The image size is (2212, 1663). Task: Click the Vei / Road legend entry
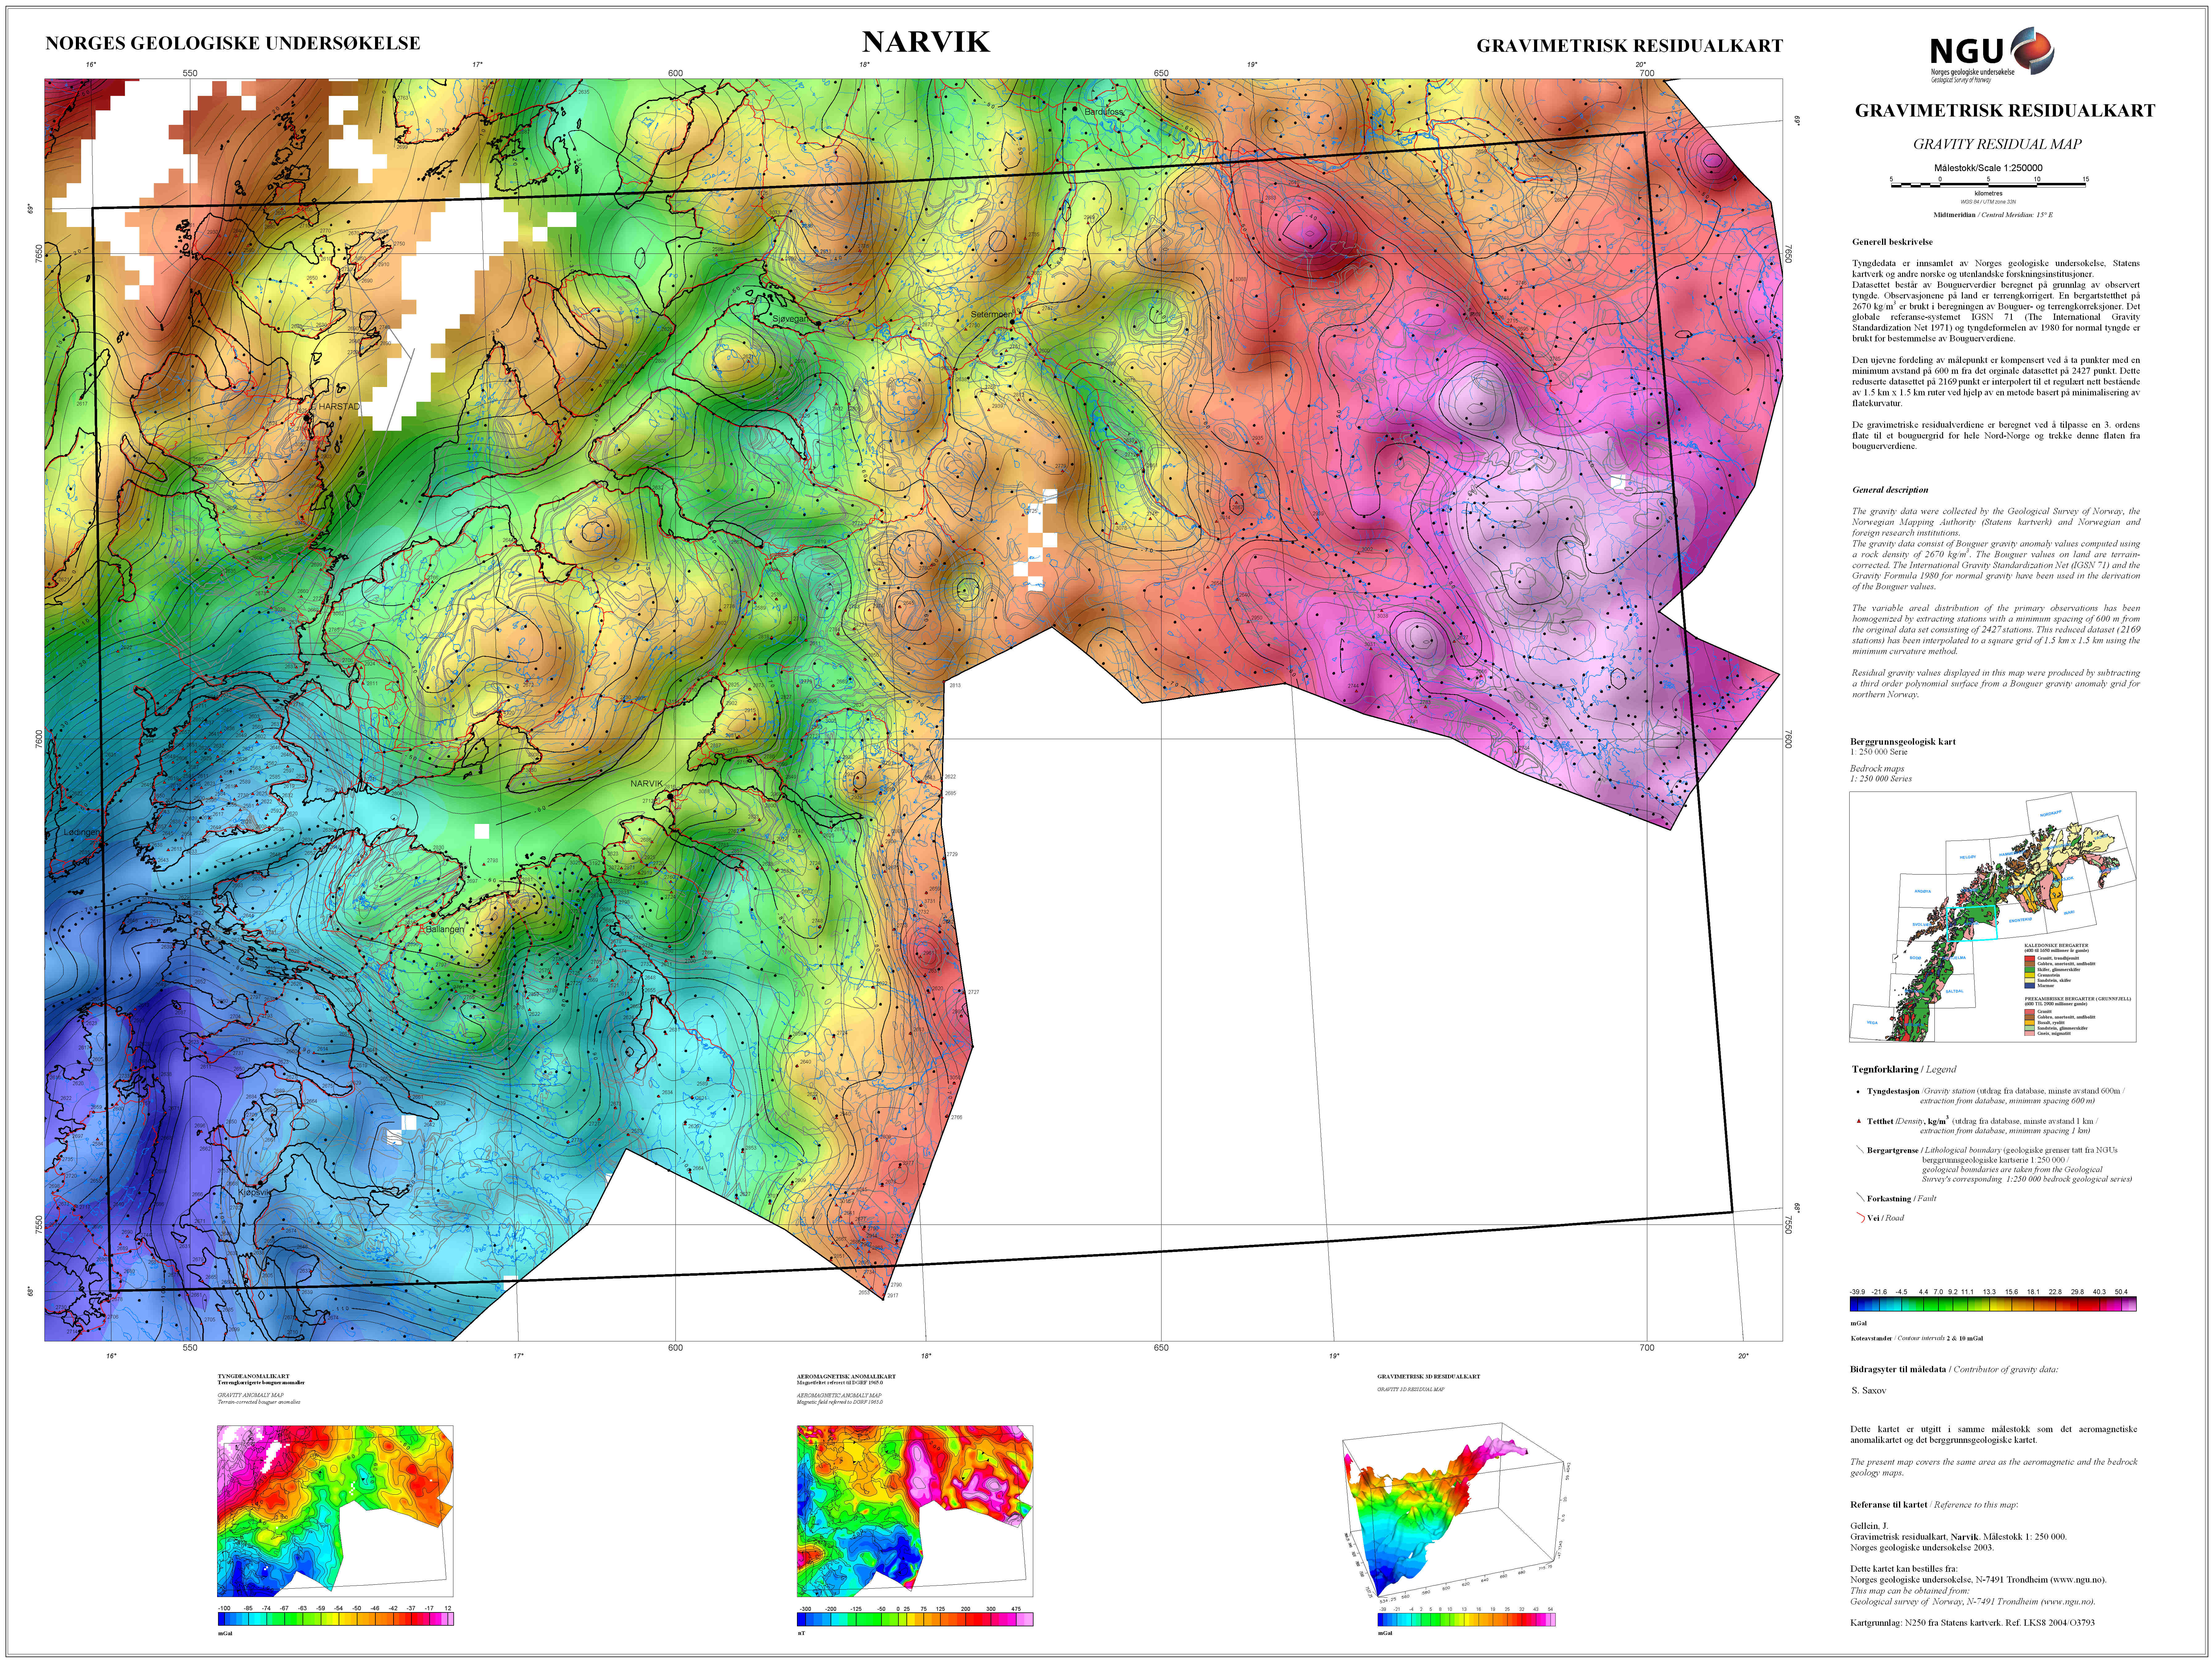coord(1880,1217)
